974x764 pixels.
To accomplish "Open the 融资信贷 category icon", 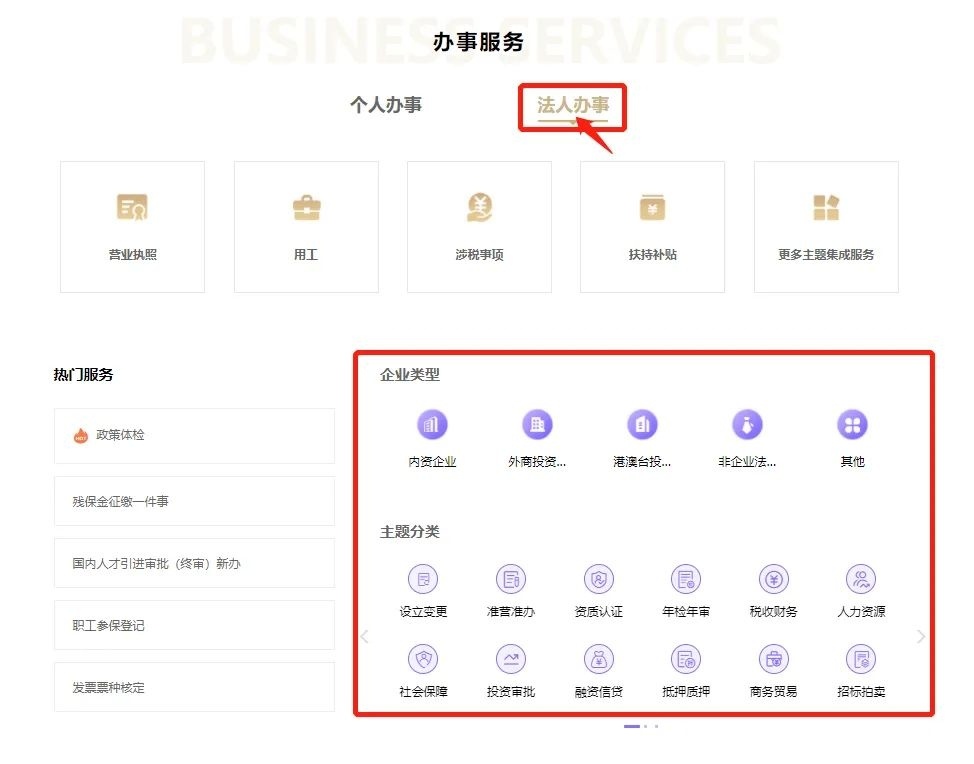I will (x=598, y=659).
